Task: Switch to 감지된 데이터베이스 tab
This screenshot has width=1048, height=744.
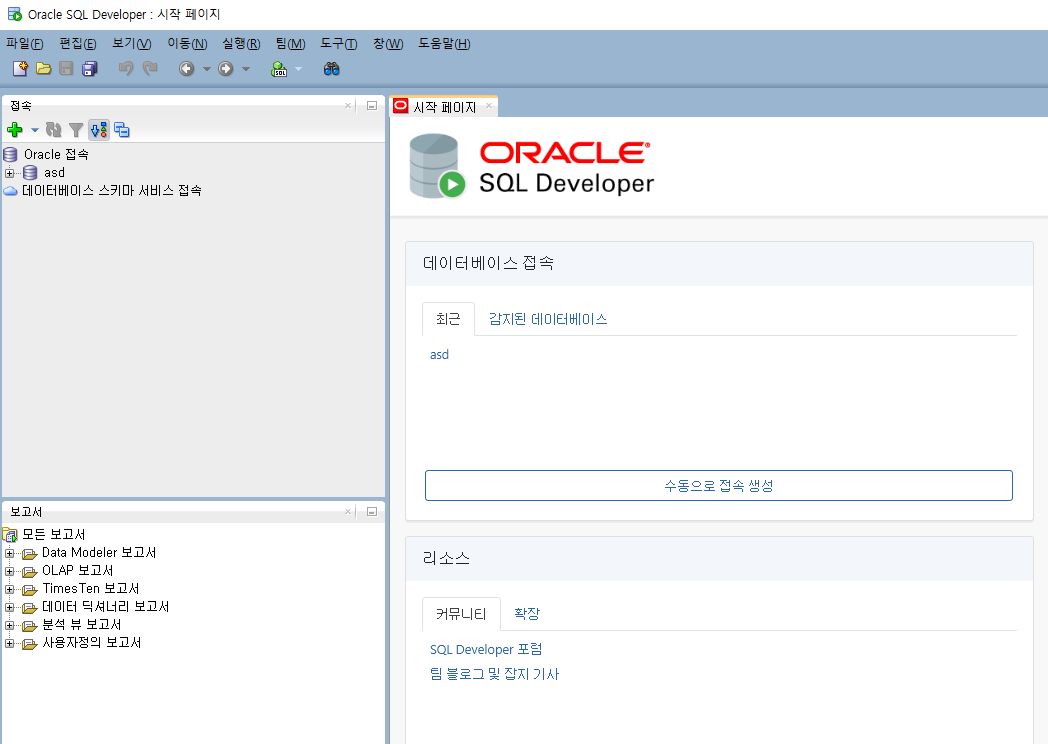Action: 548,319
